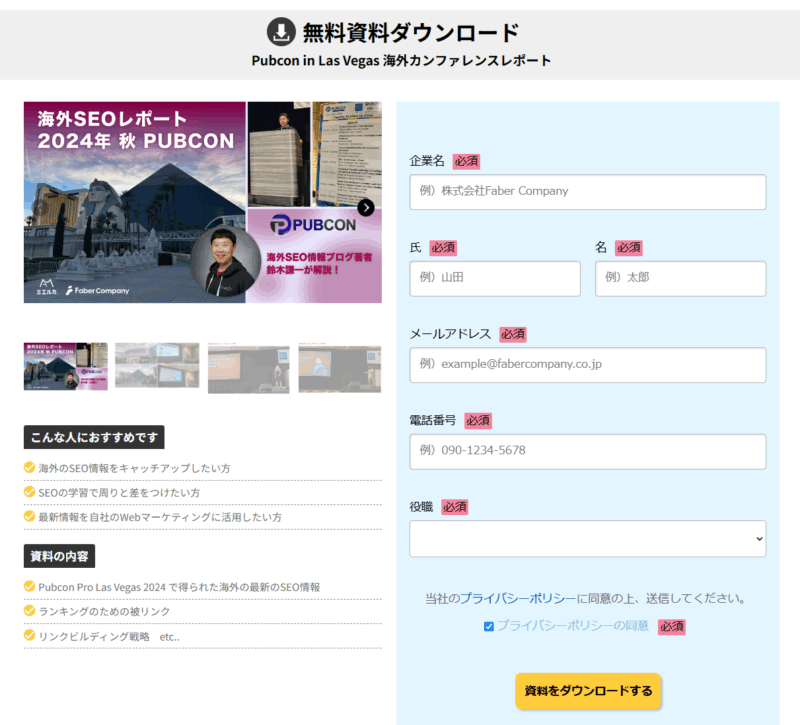Click the text 海外のSEO情報をキャッチアップしたい方
The height and width of the screenshot is (725, 800).
134,468
